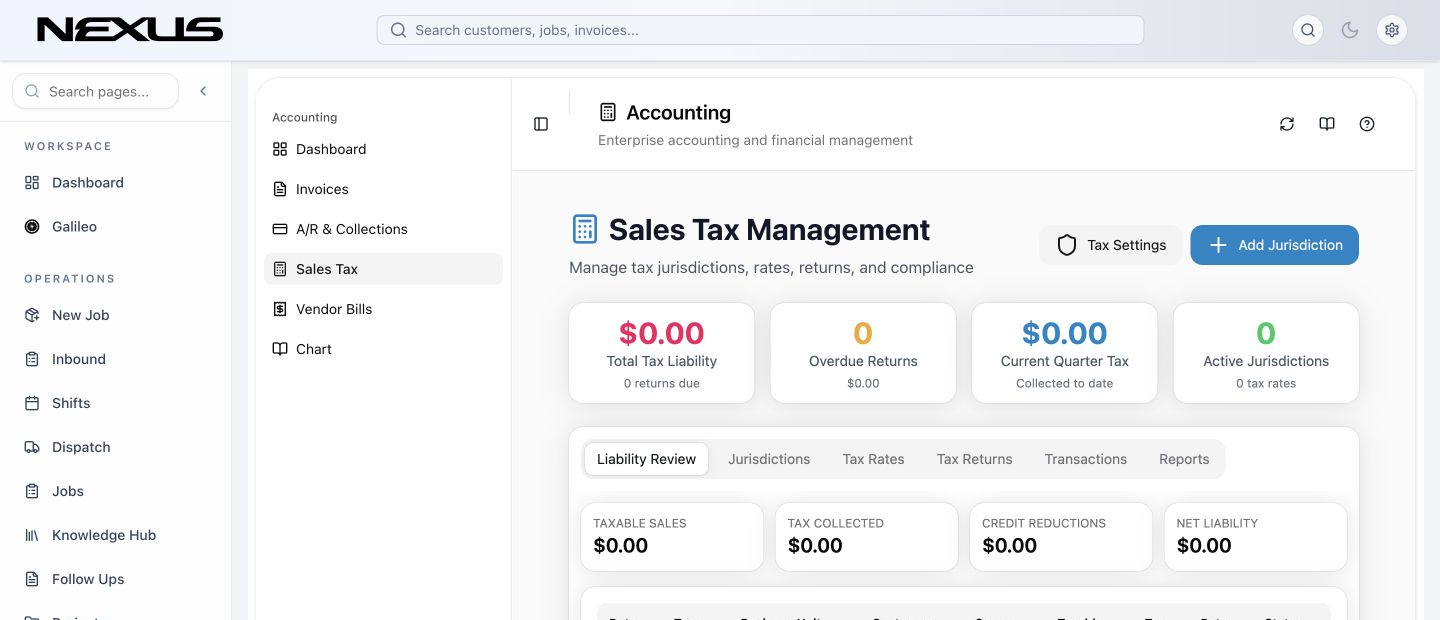Open A/R & Collections section
Screen dimensions: 1440x620
click(x=383, y=229)
